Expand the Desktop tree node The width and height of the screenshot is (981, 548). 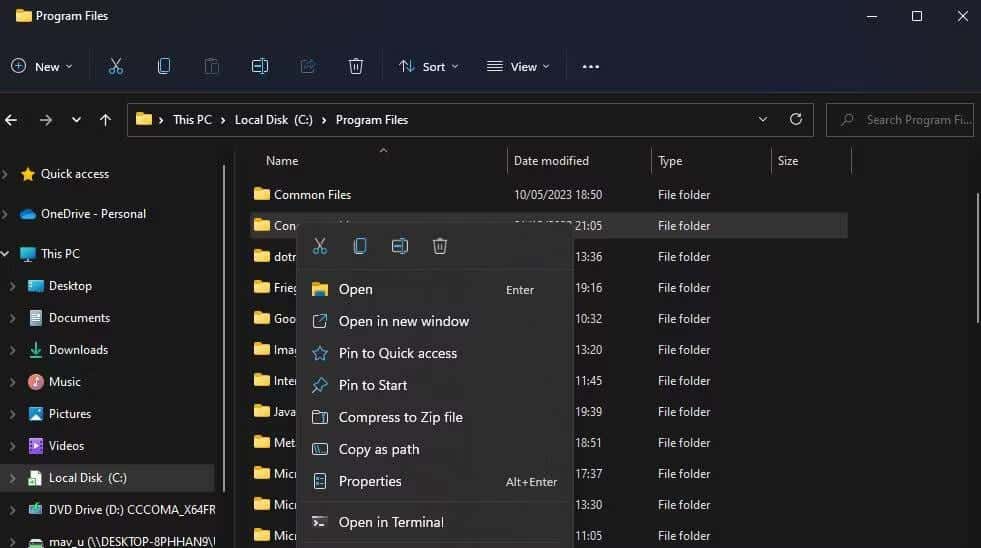click(12, 286)
